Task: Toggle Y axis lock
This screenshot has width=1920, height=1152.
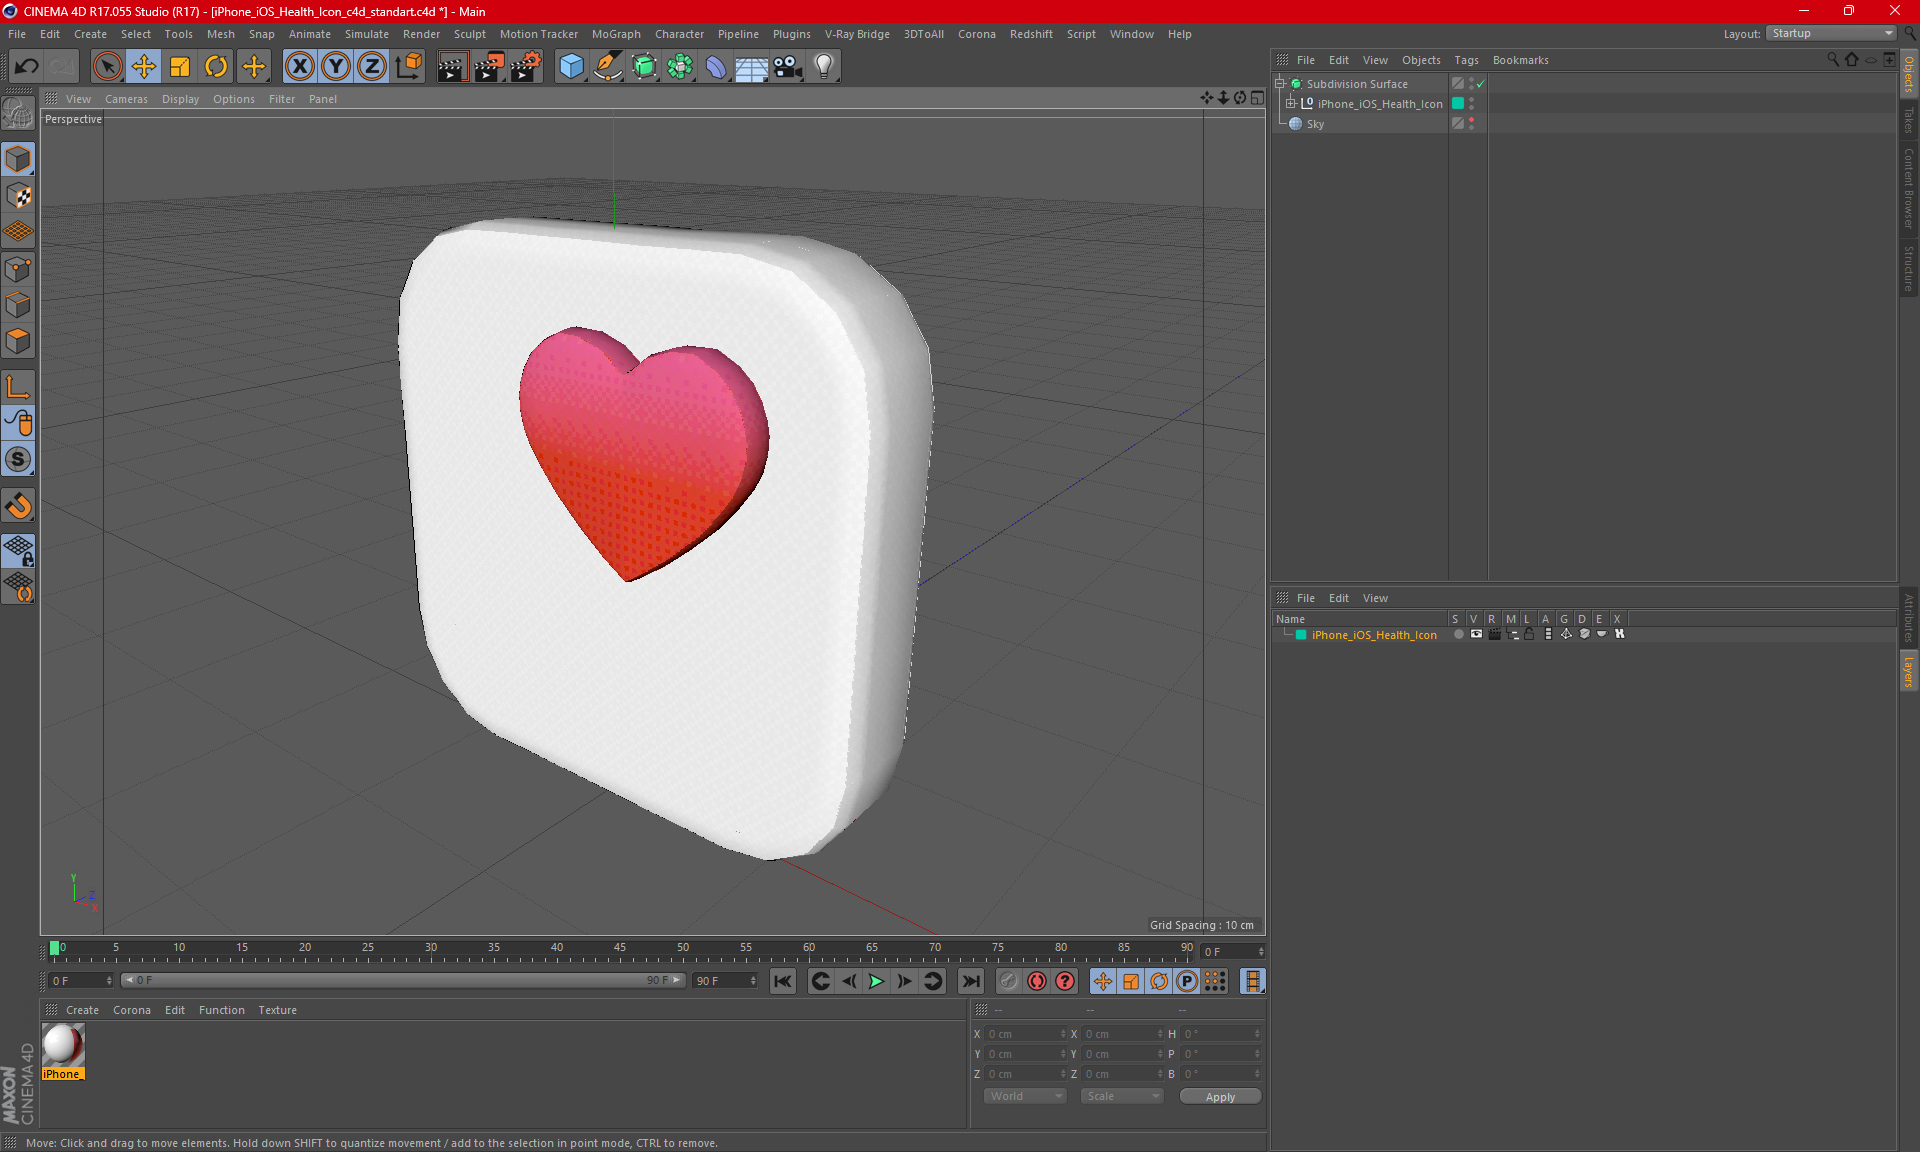Action: tap(336, 67)
